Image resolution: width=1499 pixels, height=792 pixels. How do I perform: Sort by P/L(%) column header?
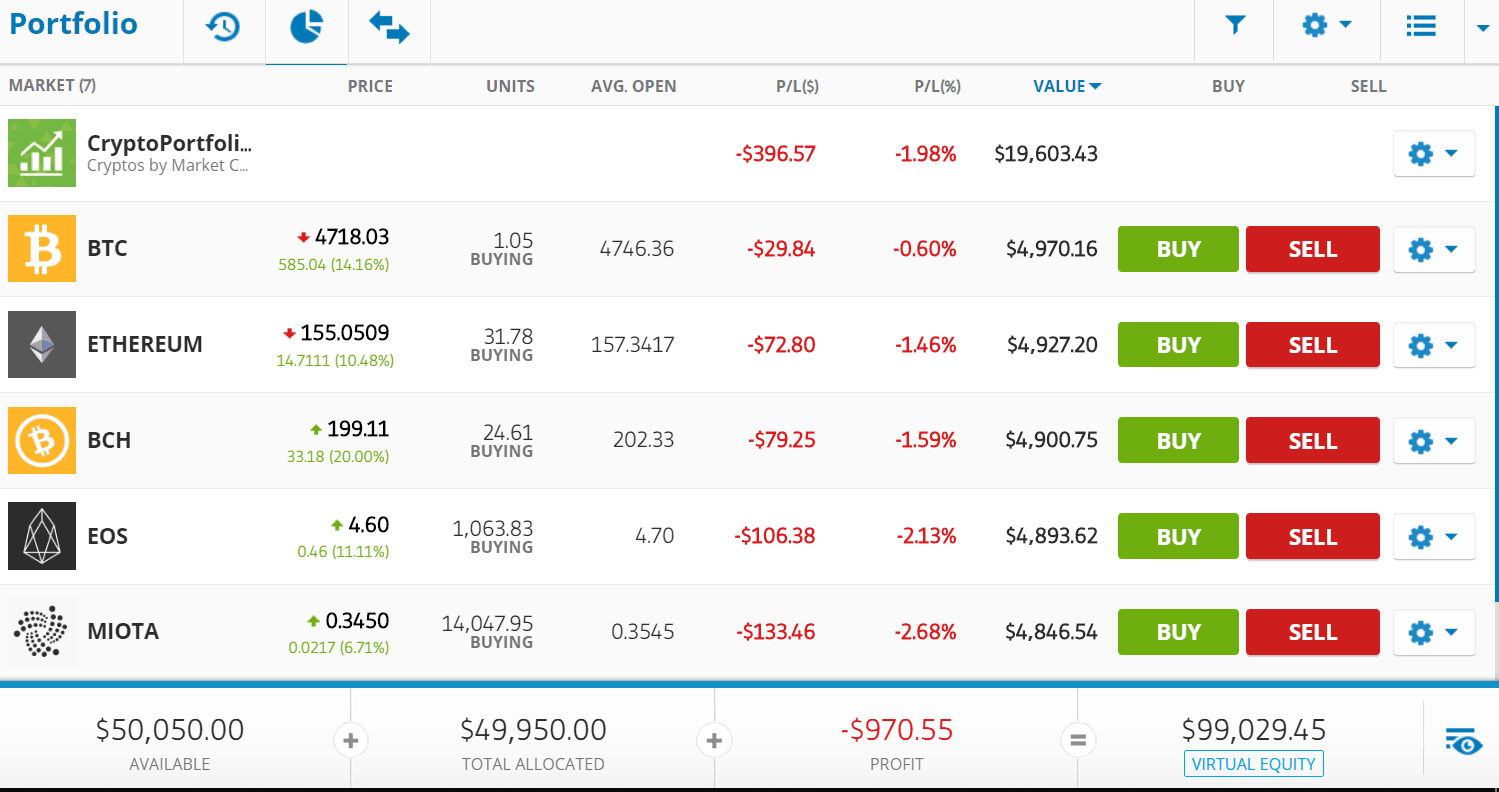(x=937, y=86)
